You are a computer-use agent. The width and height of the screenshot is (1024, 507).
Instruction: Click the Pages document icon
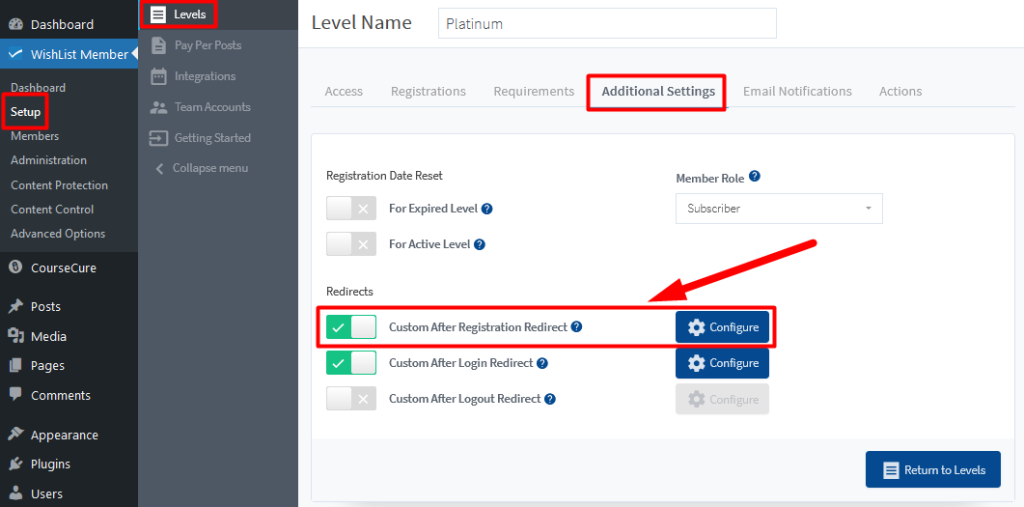click(16, 365)
